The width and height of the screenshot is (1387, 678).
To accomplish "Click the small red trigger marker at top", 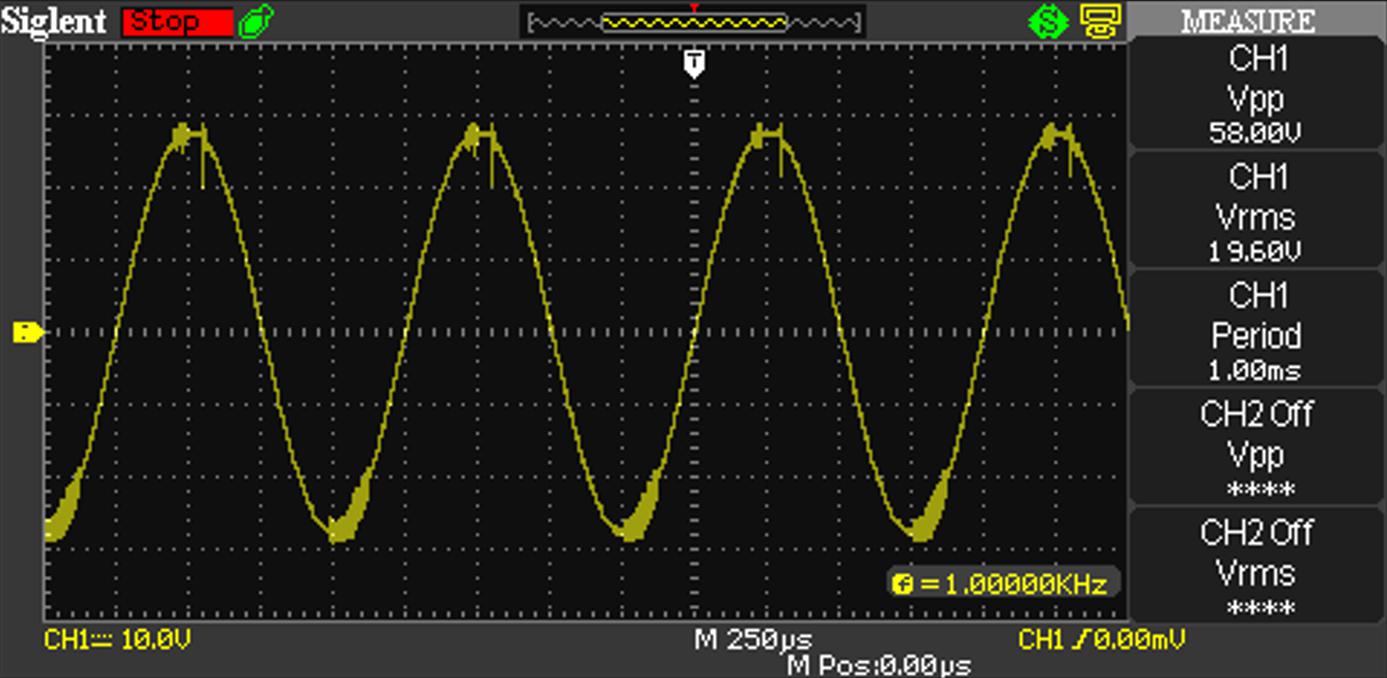I will (695, 7).
